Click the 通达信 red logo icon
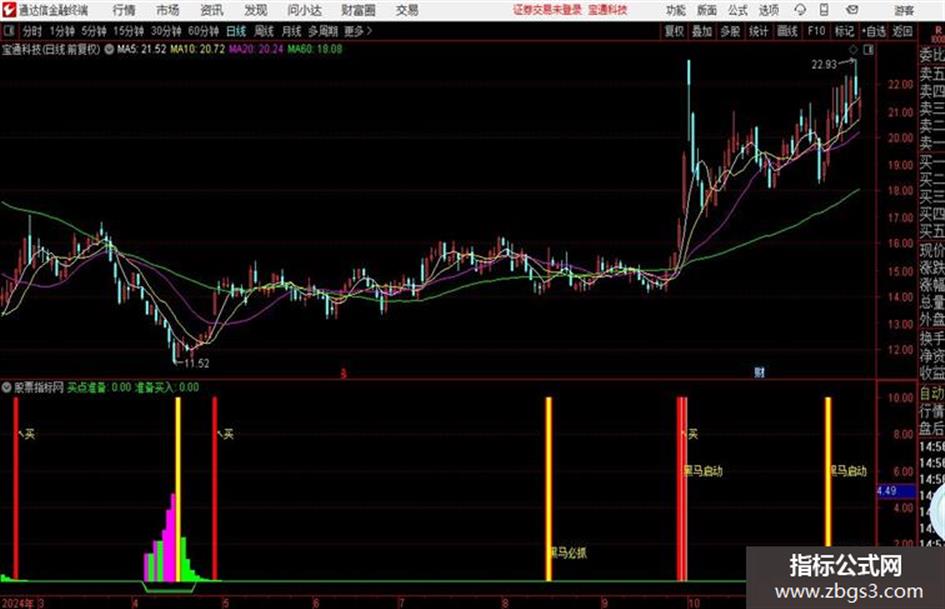Image resolution: width=945 pixels, height=609 pixels. click(x=9, y=10)
